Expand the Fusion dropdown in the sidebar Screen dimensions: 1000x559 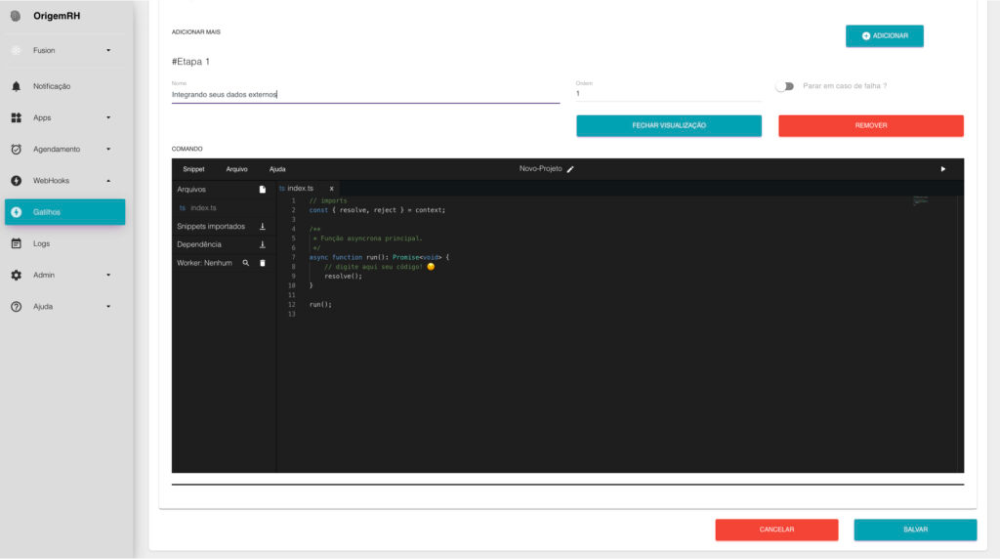[108, 50]
